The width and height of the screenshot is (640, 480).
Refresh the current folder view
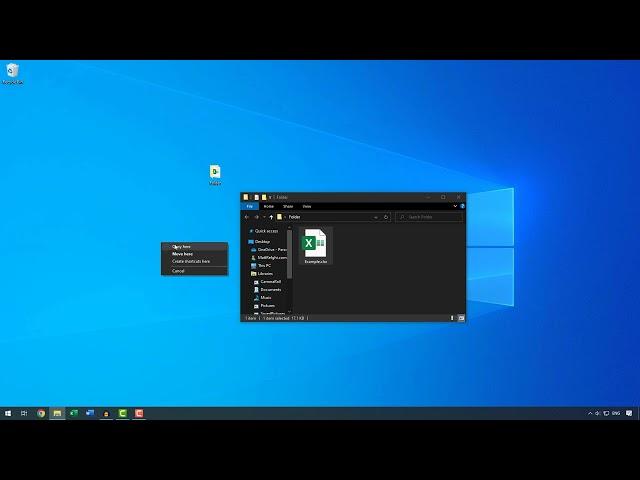coord(386,217)
